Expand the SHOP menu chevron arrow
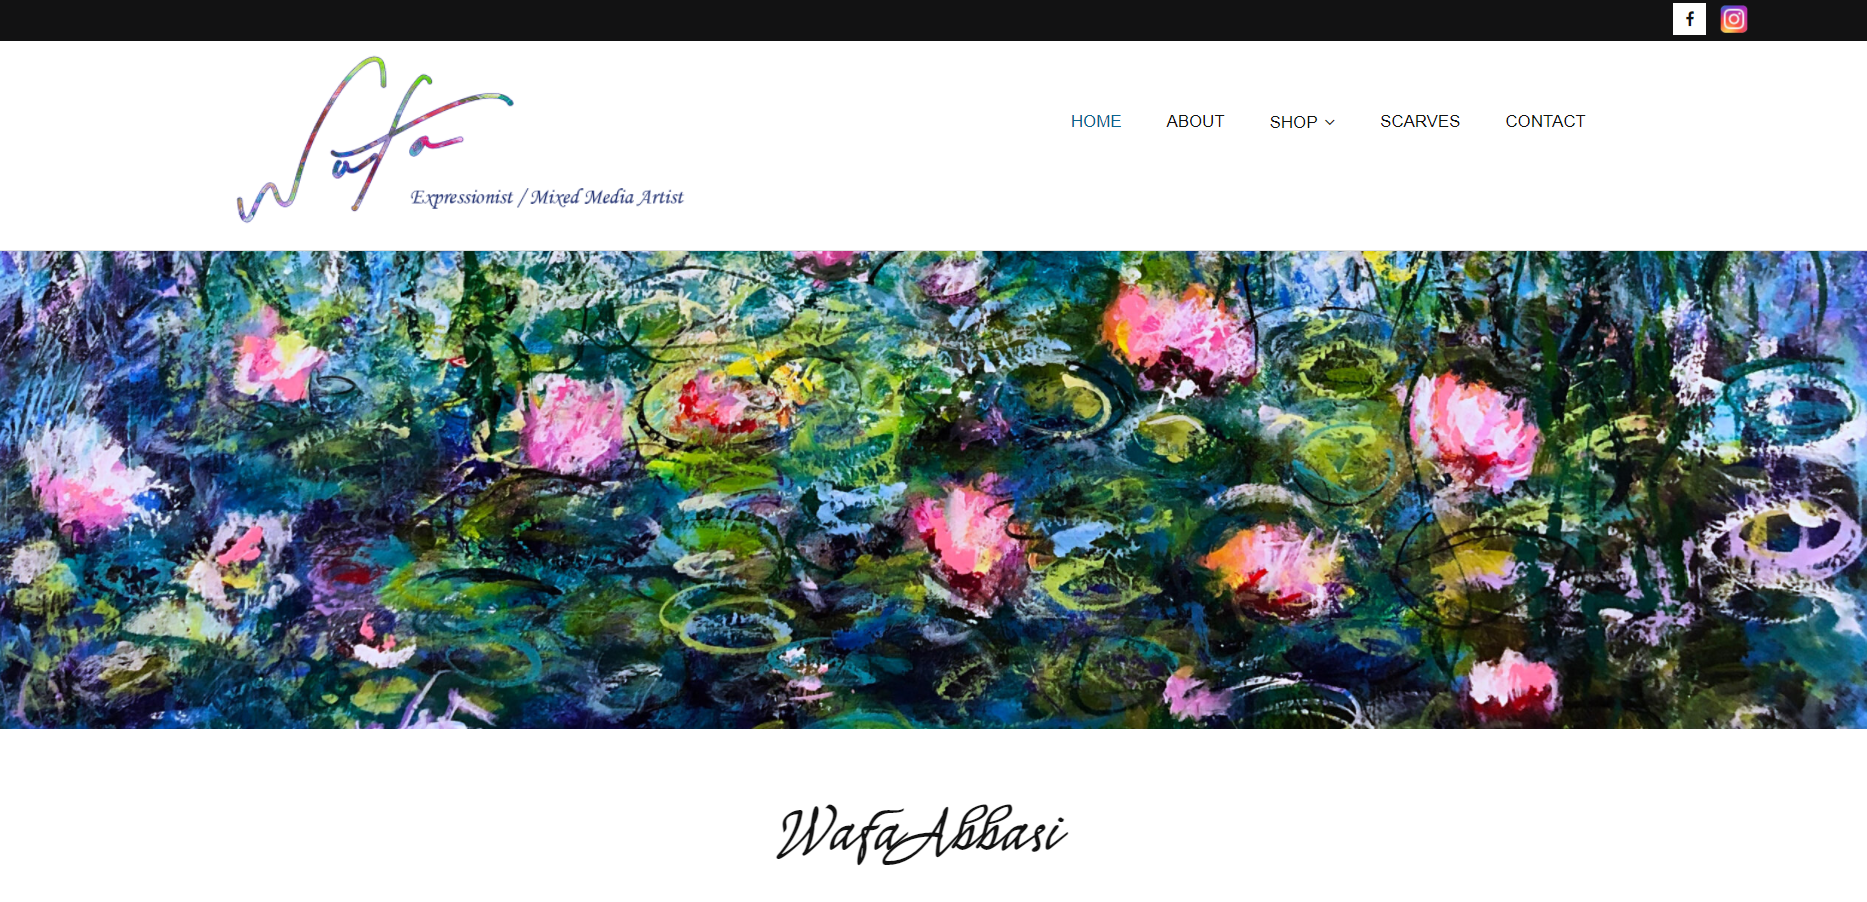The image size is (1867, 902). click(1330, 122)
